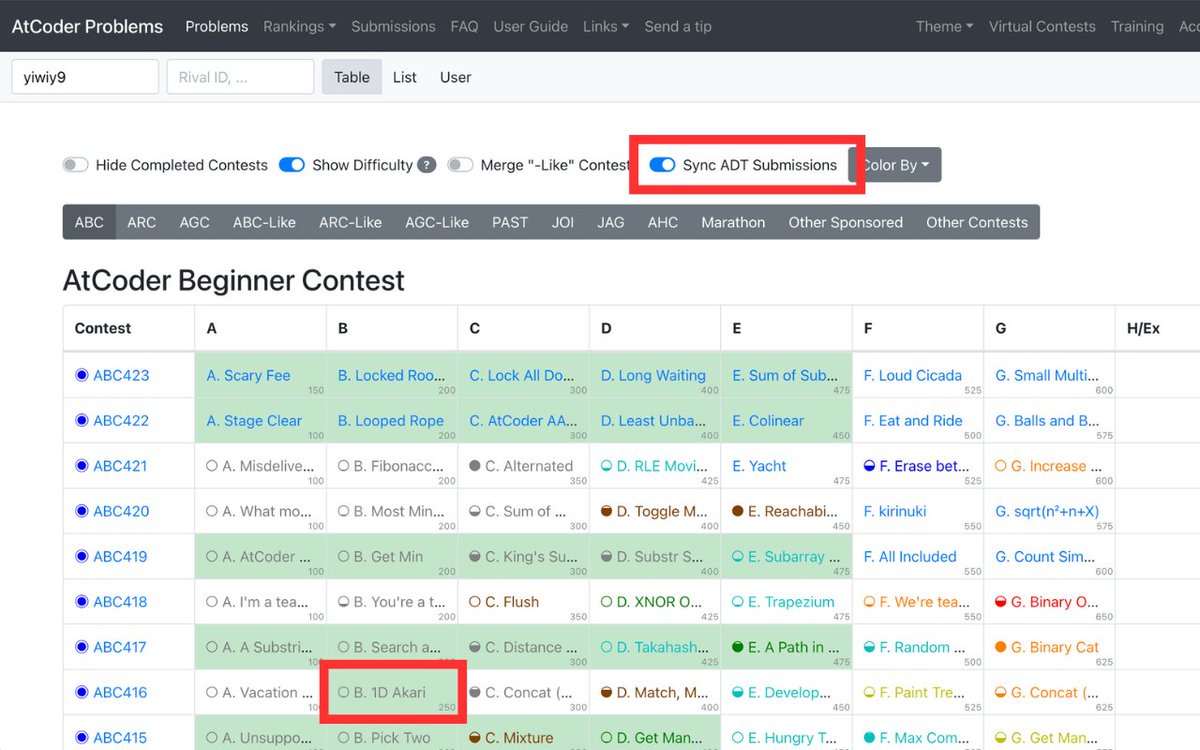The height and width of the screenshot is (750, 1200).
Task: Click the blue circle icon beside ABC418
Action: (82, 602)
